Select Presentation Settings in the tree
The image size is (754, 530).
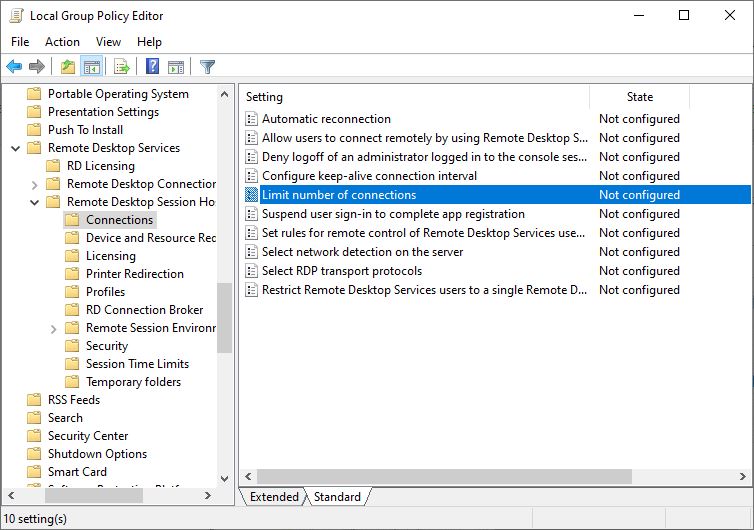pyautogui.click(x=103, y=112)
